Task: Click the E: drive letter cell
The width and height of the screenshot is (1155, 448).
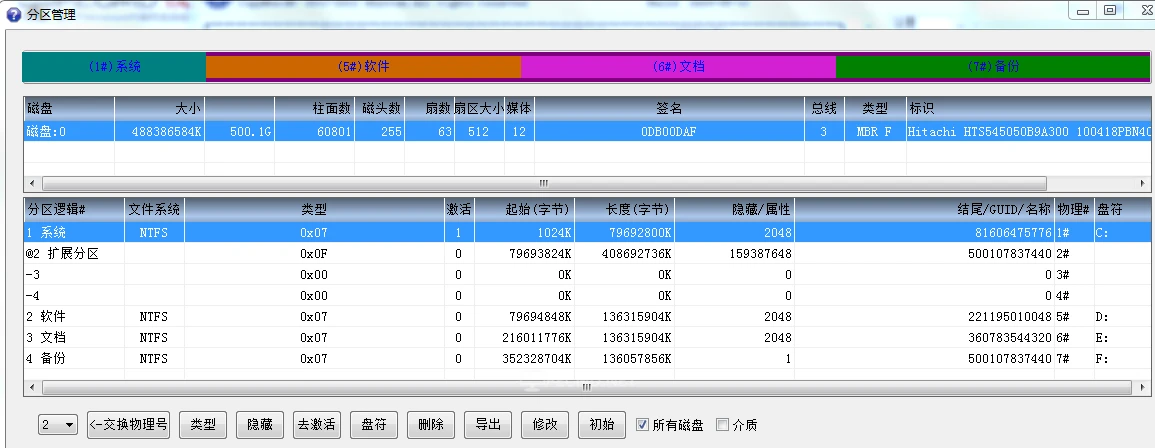Action: click(x=1123, y=337)
